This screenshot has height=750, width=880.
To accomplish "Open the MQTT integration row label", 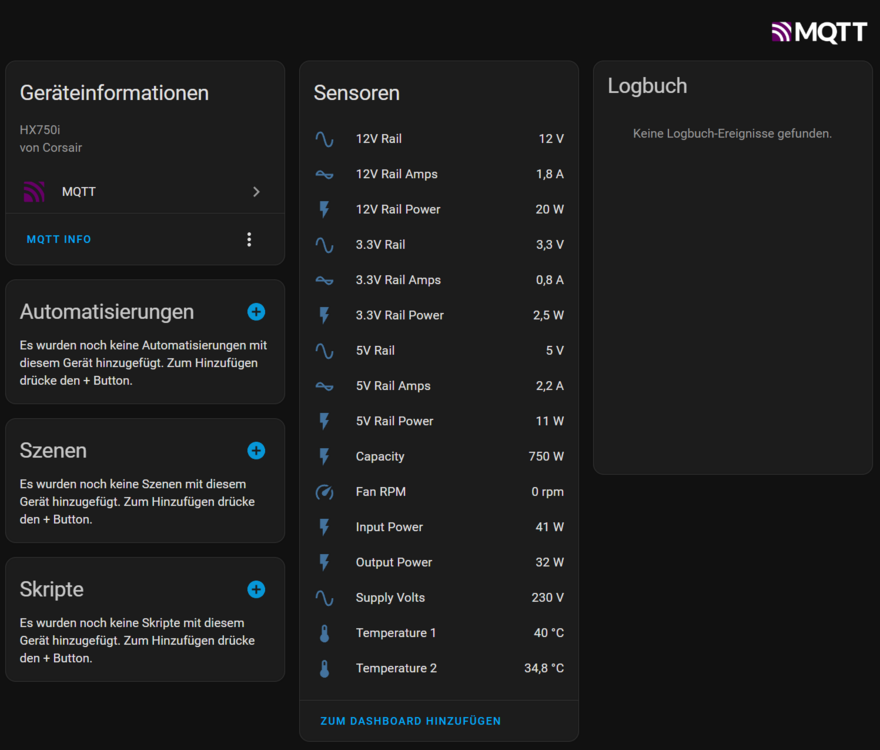I will coord(79,192).
